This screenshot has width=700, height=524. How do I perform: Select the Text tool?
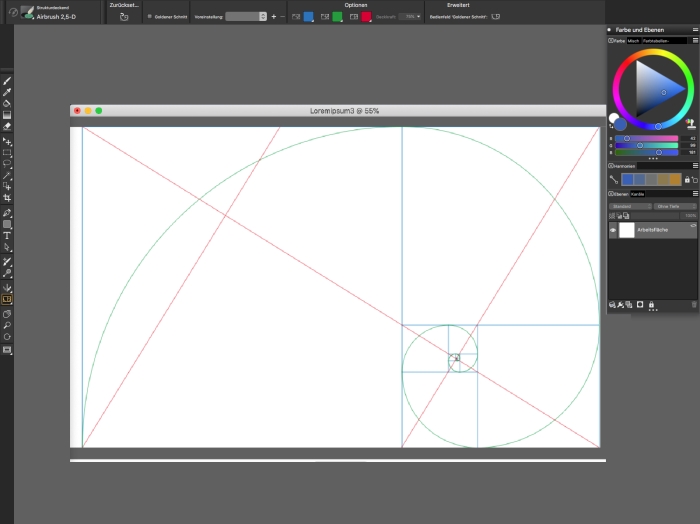pyautogui.click(x=7, y=236)
